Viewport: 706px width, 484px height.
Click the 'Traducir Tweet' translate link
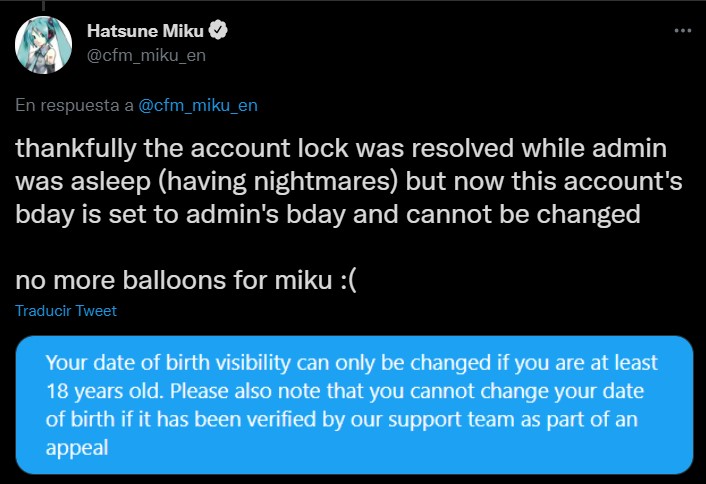[x=66, y=311]
